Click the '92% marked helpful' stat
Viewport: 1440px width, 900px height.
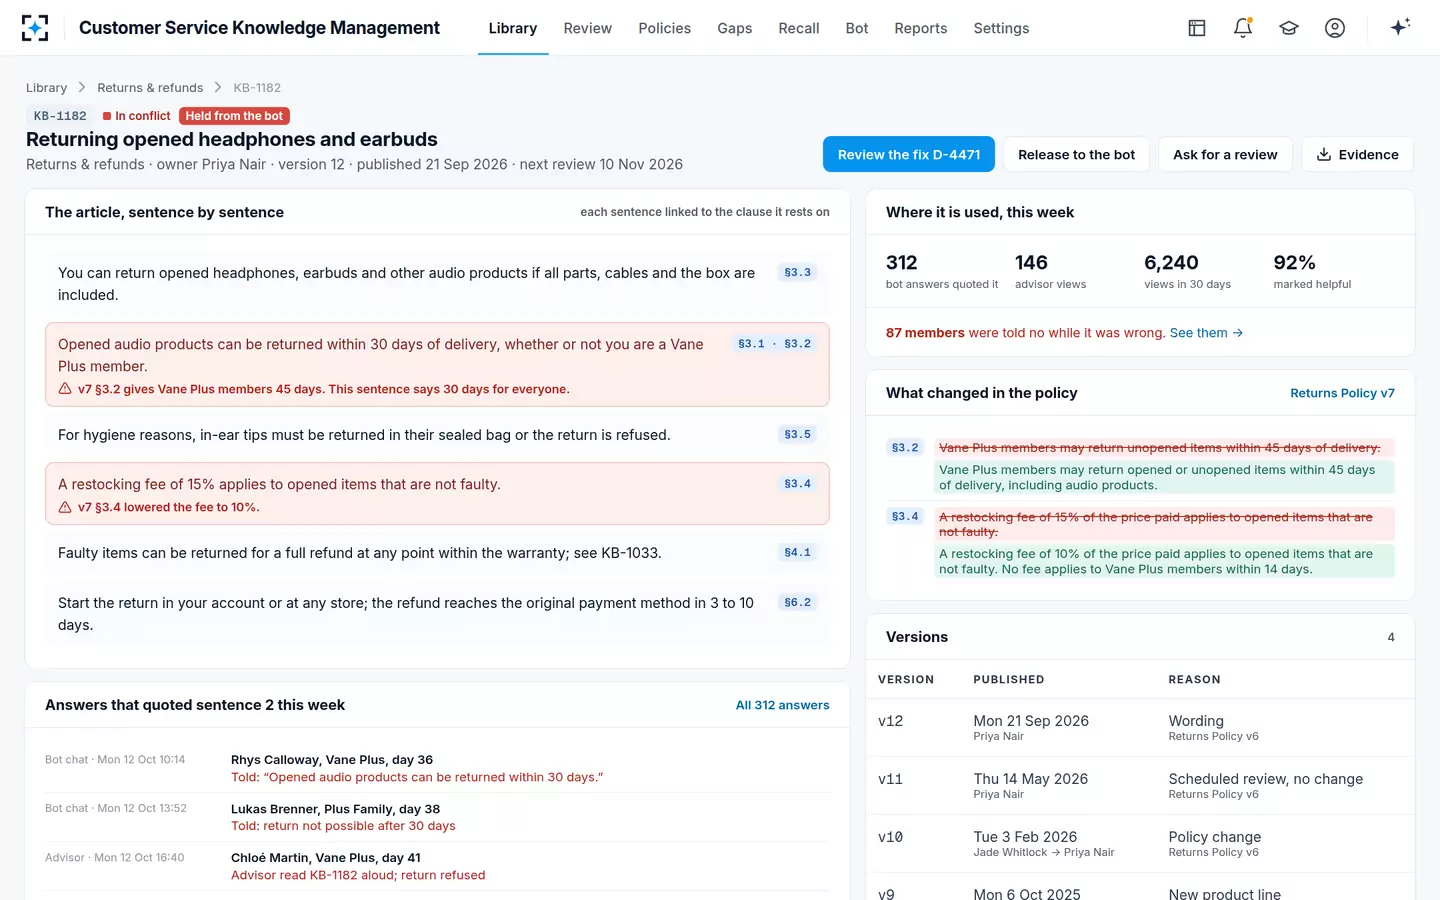1312,272
